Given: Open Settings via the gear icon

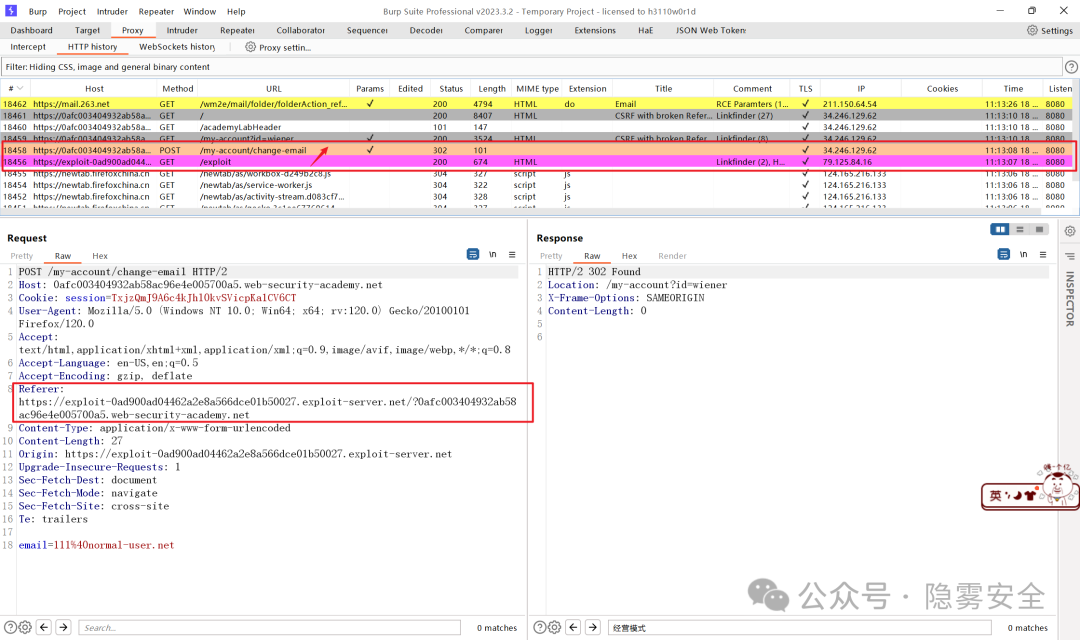Looking at the screenshot, I should (1032, 30).
